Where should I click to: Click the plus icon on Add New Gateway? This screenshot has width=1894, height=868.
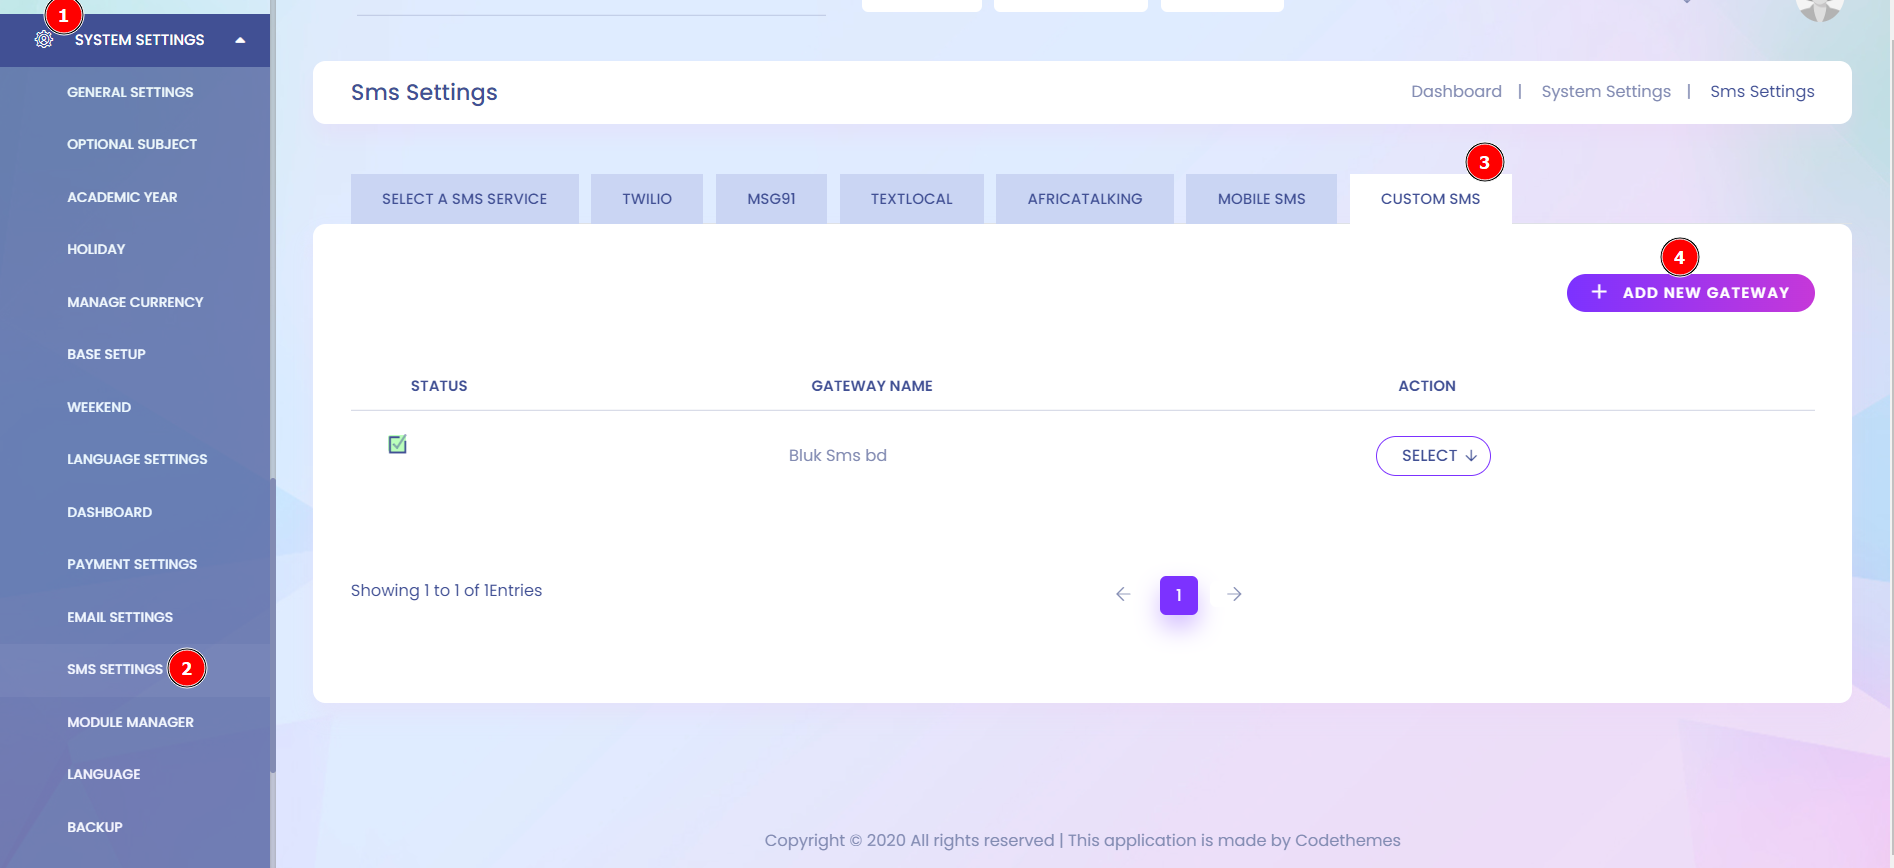click(1599, 292)
